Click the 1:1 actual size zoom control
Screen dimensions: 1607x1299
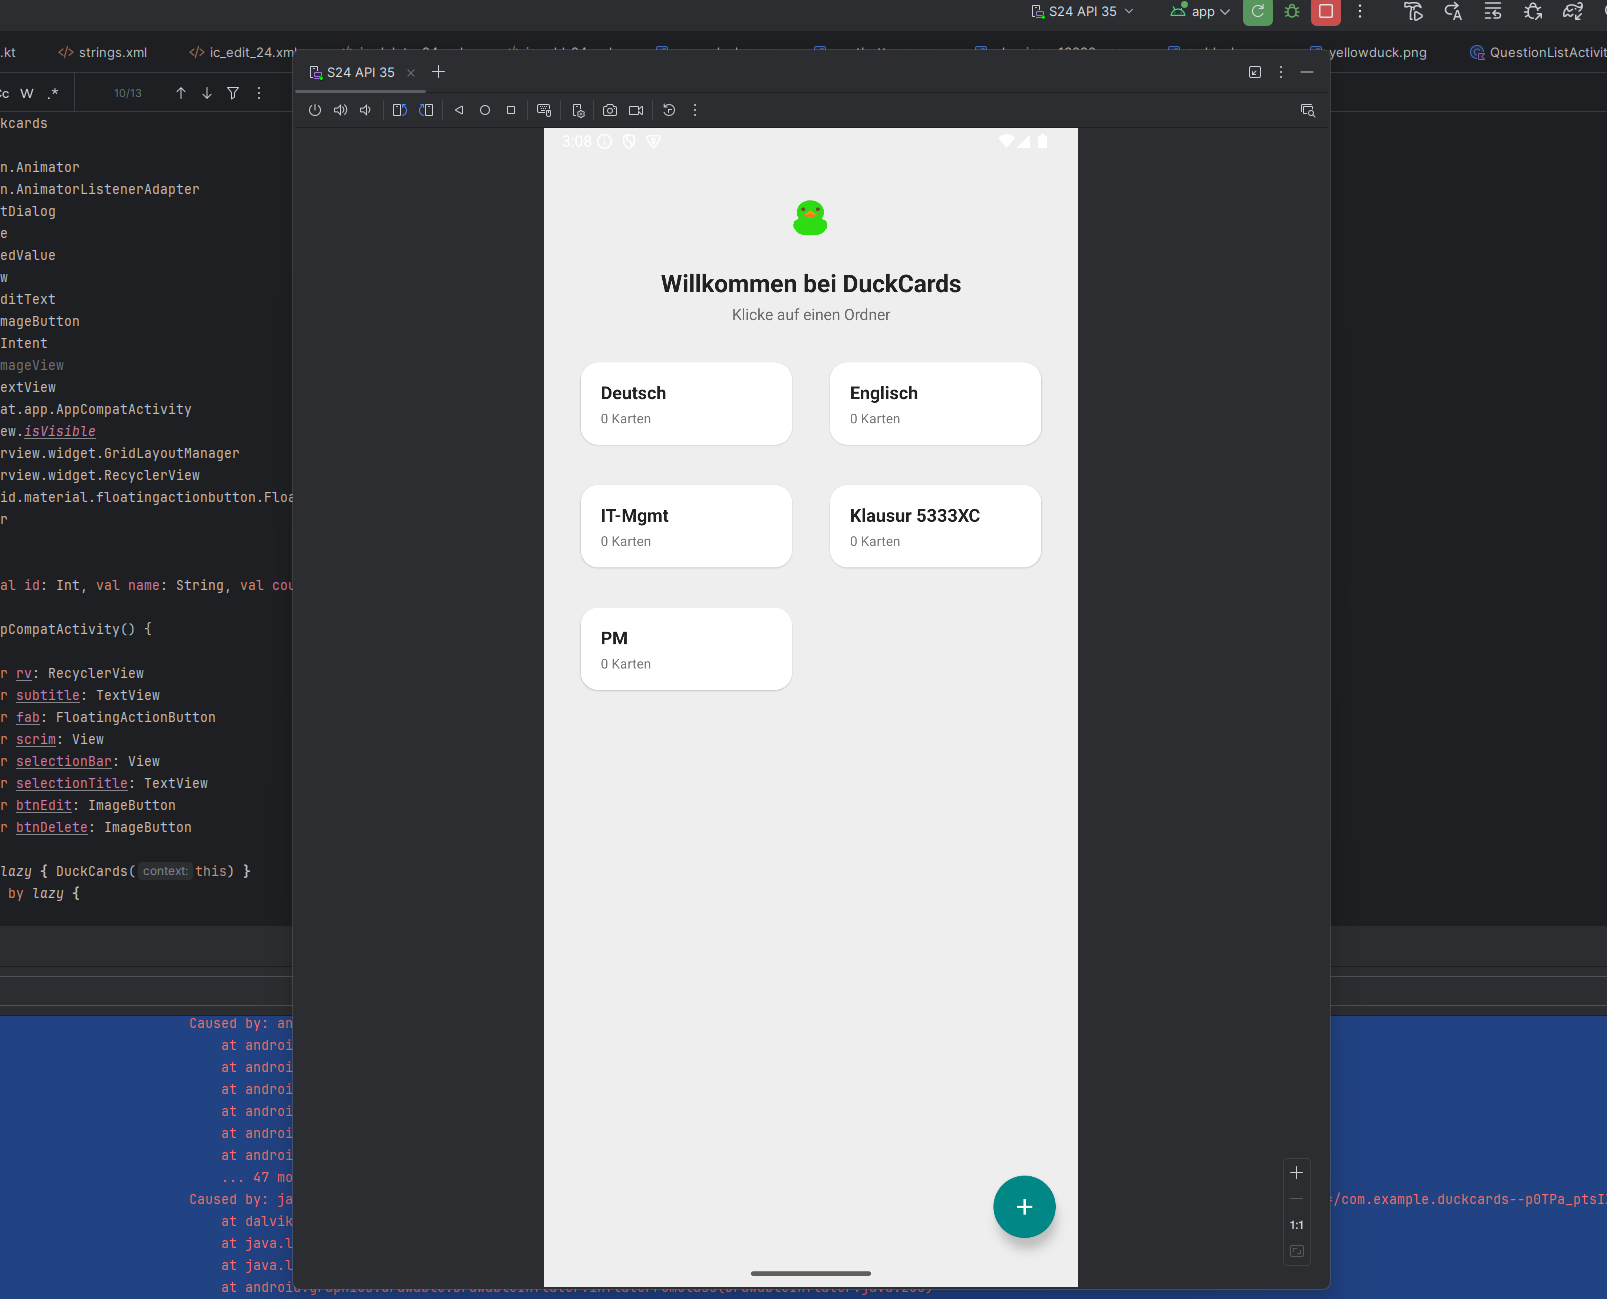click(1297, 1225)
